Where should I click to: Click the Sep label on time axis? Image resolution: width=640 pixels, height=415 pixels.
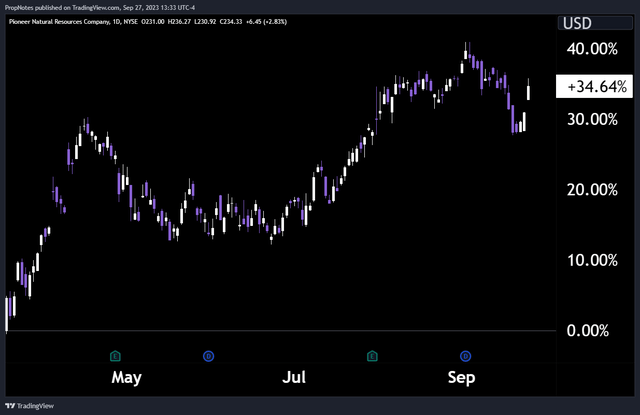[x=461, y=378]
